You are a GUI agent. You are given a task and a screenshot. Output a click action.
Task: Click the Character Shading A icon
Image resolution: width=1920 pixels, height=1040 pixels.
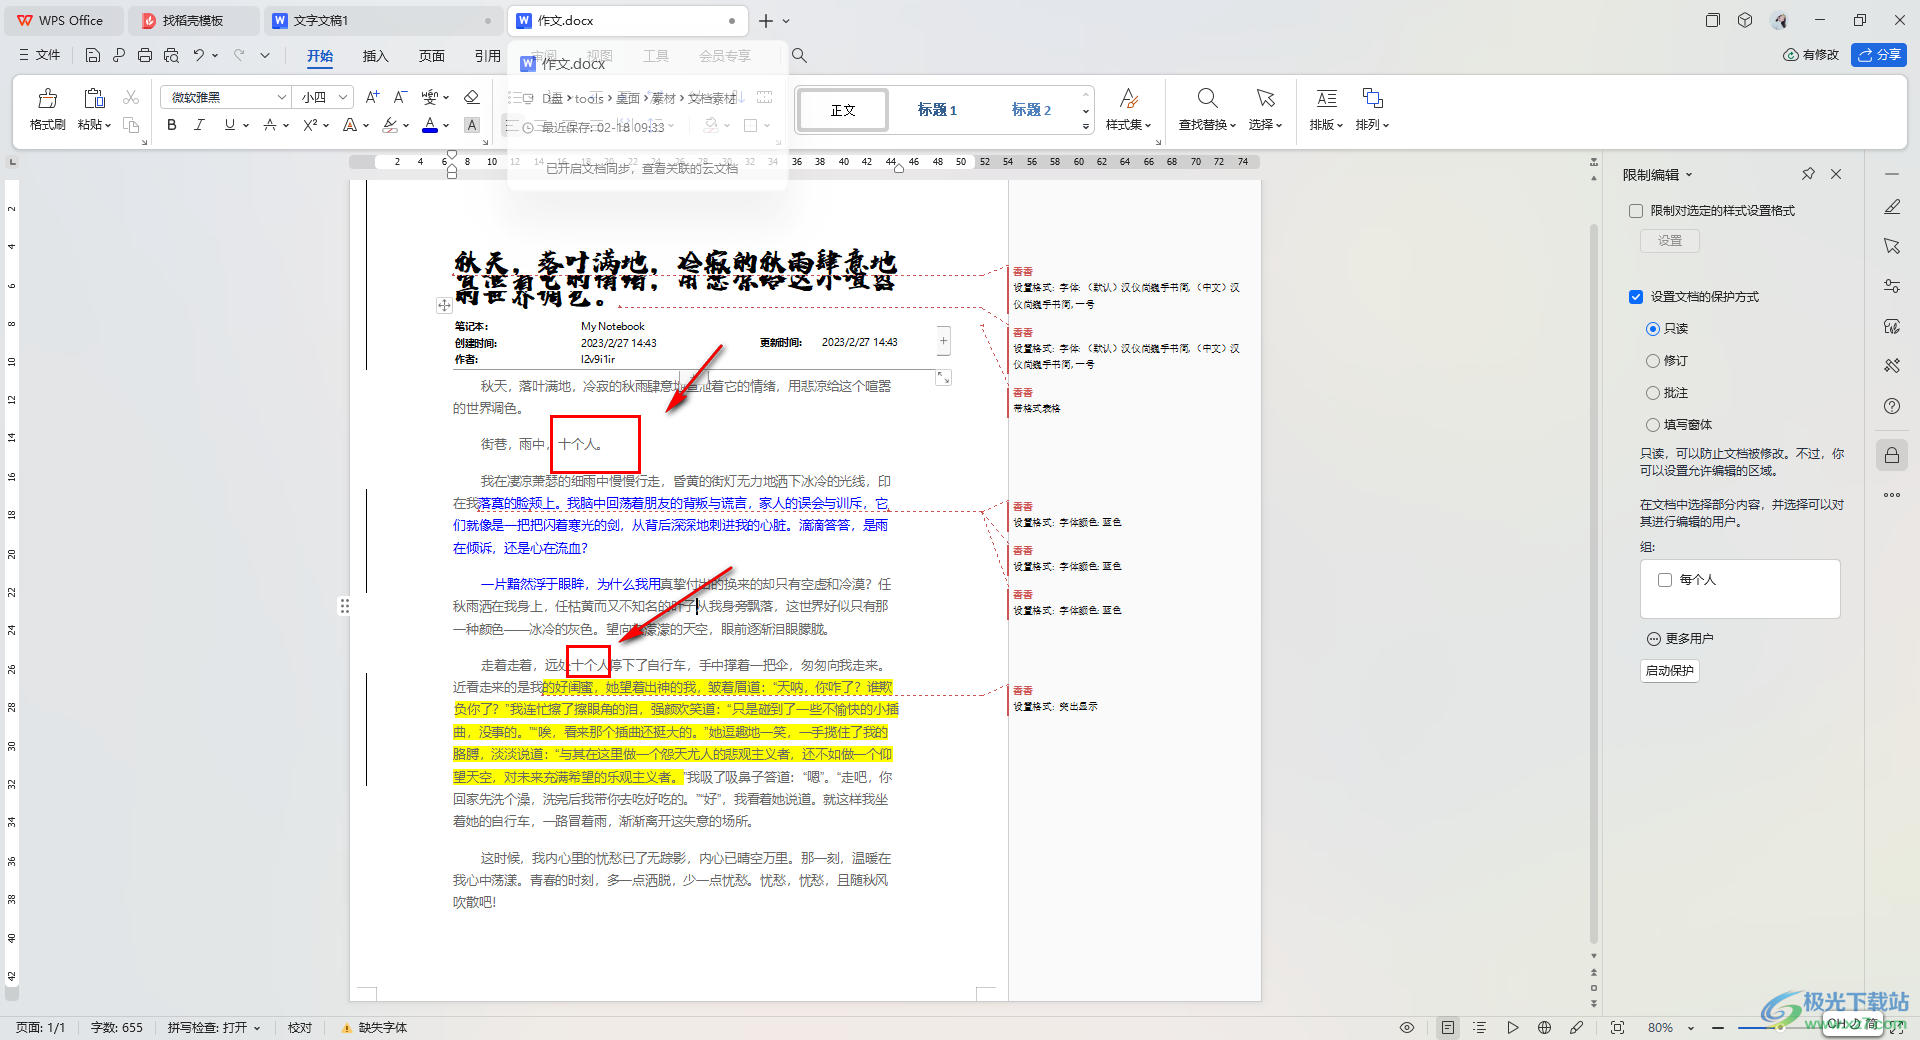pyautogui.click(x=472, y=125)
